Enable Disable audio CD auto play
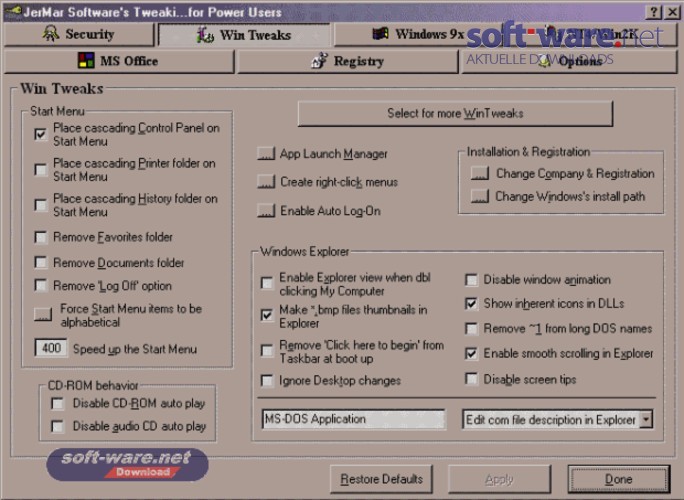The image size is (684, 500). 57,426
